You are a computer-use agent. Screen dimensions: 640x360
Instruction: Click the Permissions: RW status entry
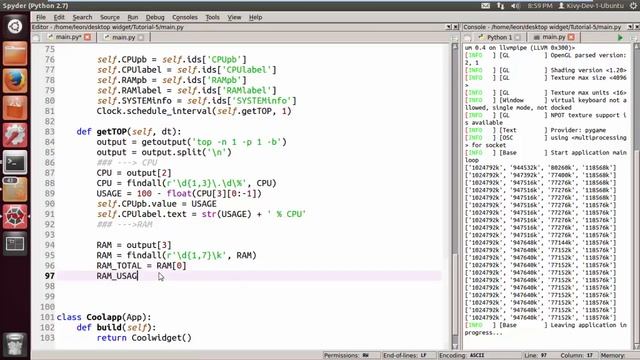point(346,356)
